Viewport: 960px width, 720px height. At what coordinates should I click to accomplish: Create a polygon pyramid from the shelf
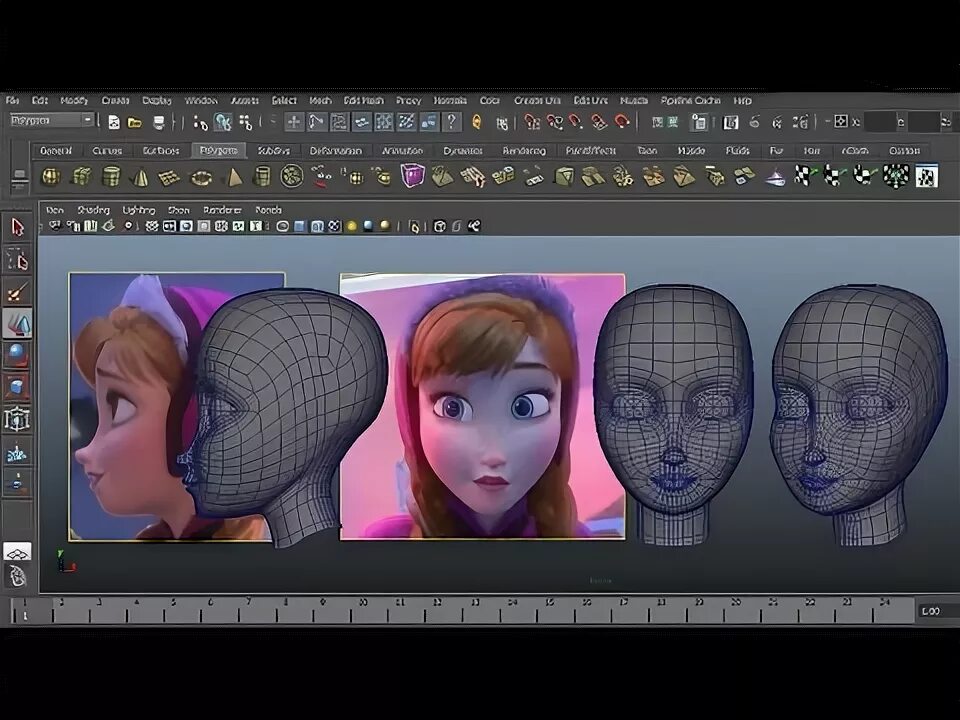[x=233, y=178]
